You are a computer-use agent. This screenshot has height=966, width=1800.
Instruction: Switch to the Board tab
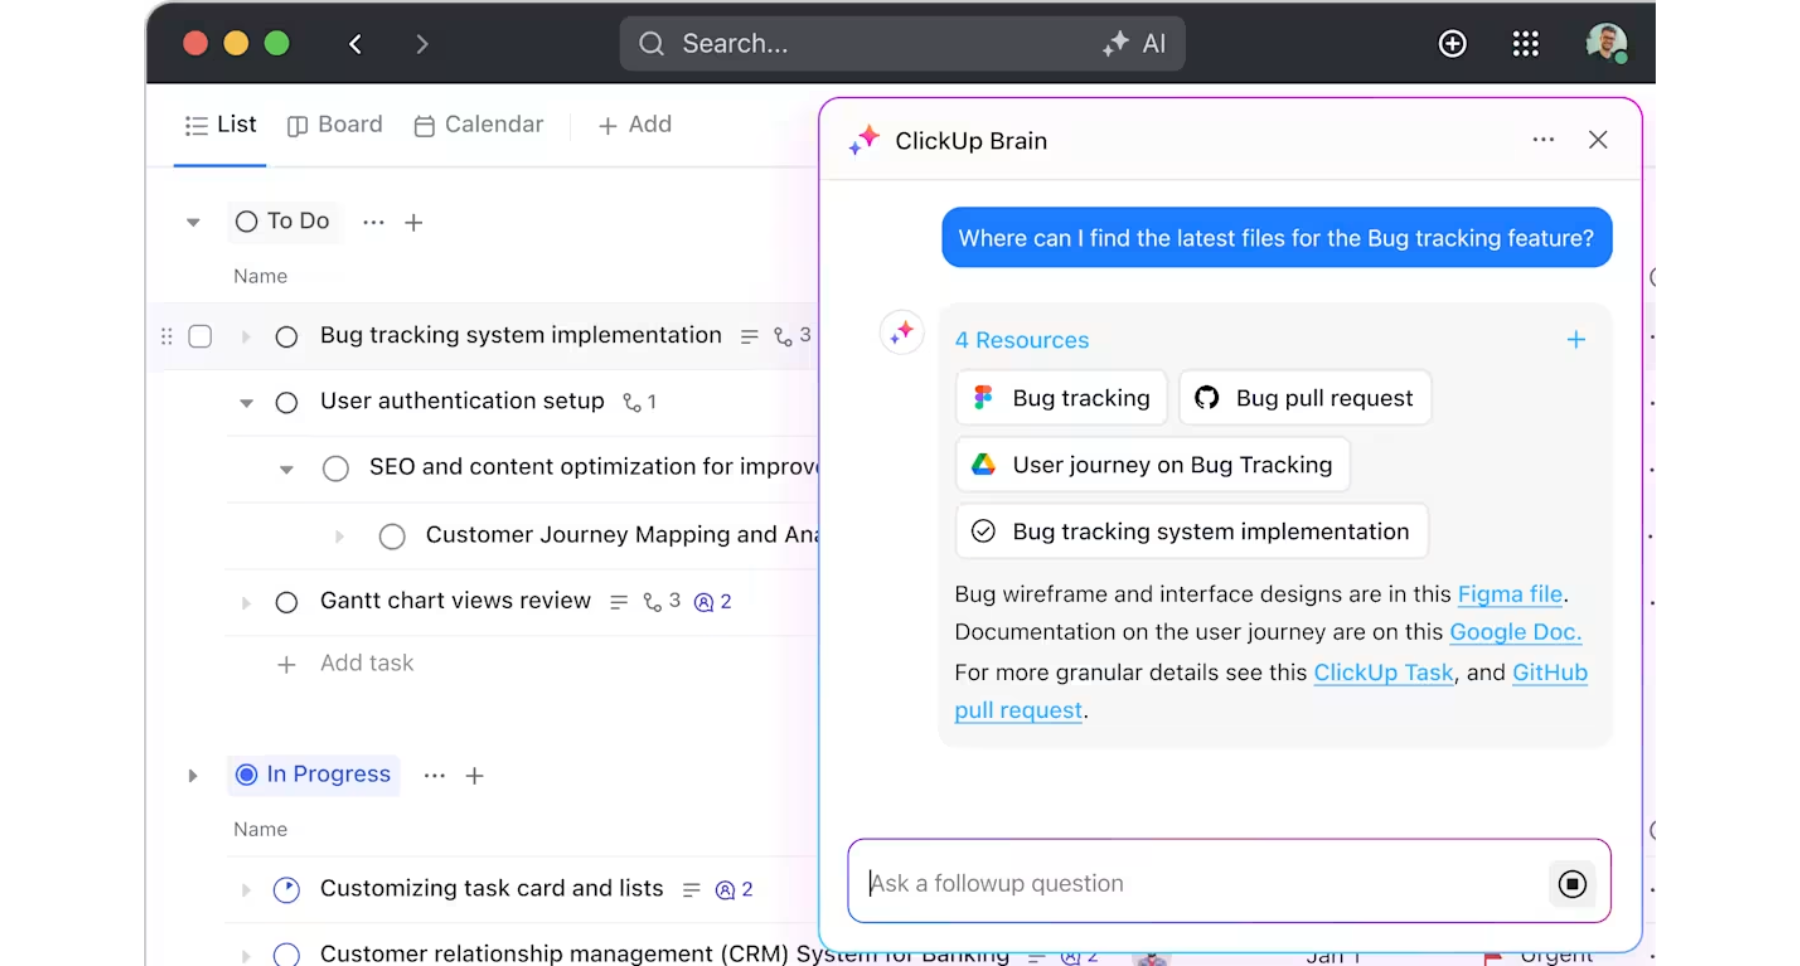[335, 124]
